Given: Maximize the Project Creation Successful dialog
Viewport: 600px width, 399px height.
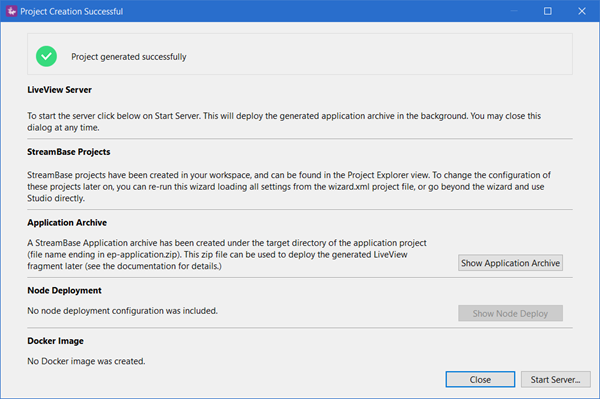Looking at the screenshot, I should [548, 11].
